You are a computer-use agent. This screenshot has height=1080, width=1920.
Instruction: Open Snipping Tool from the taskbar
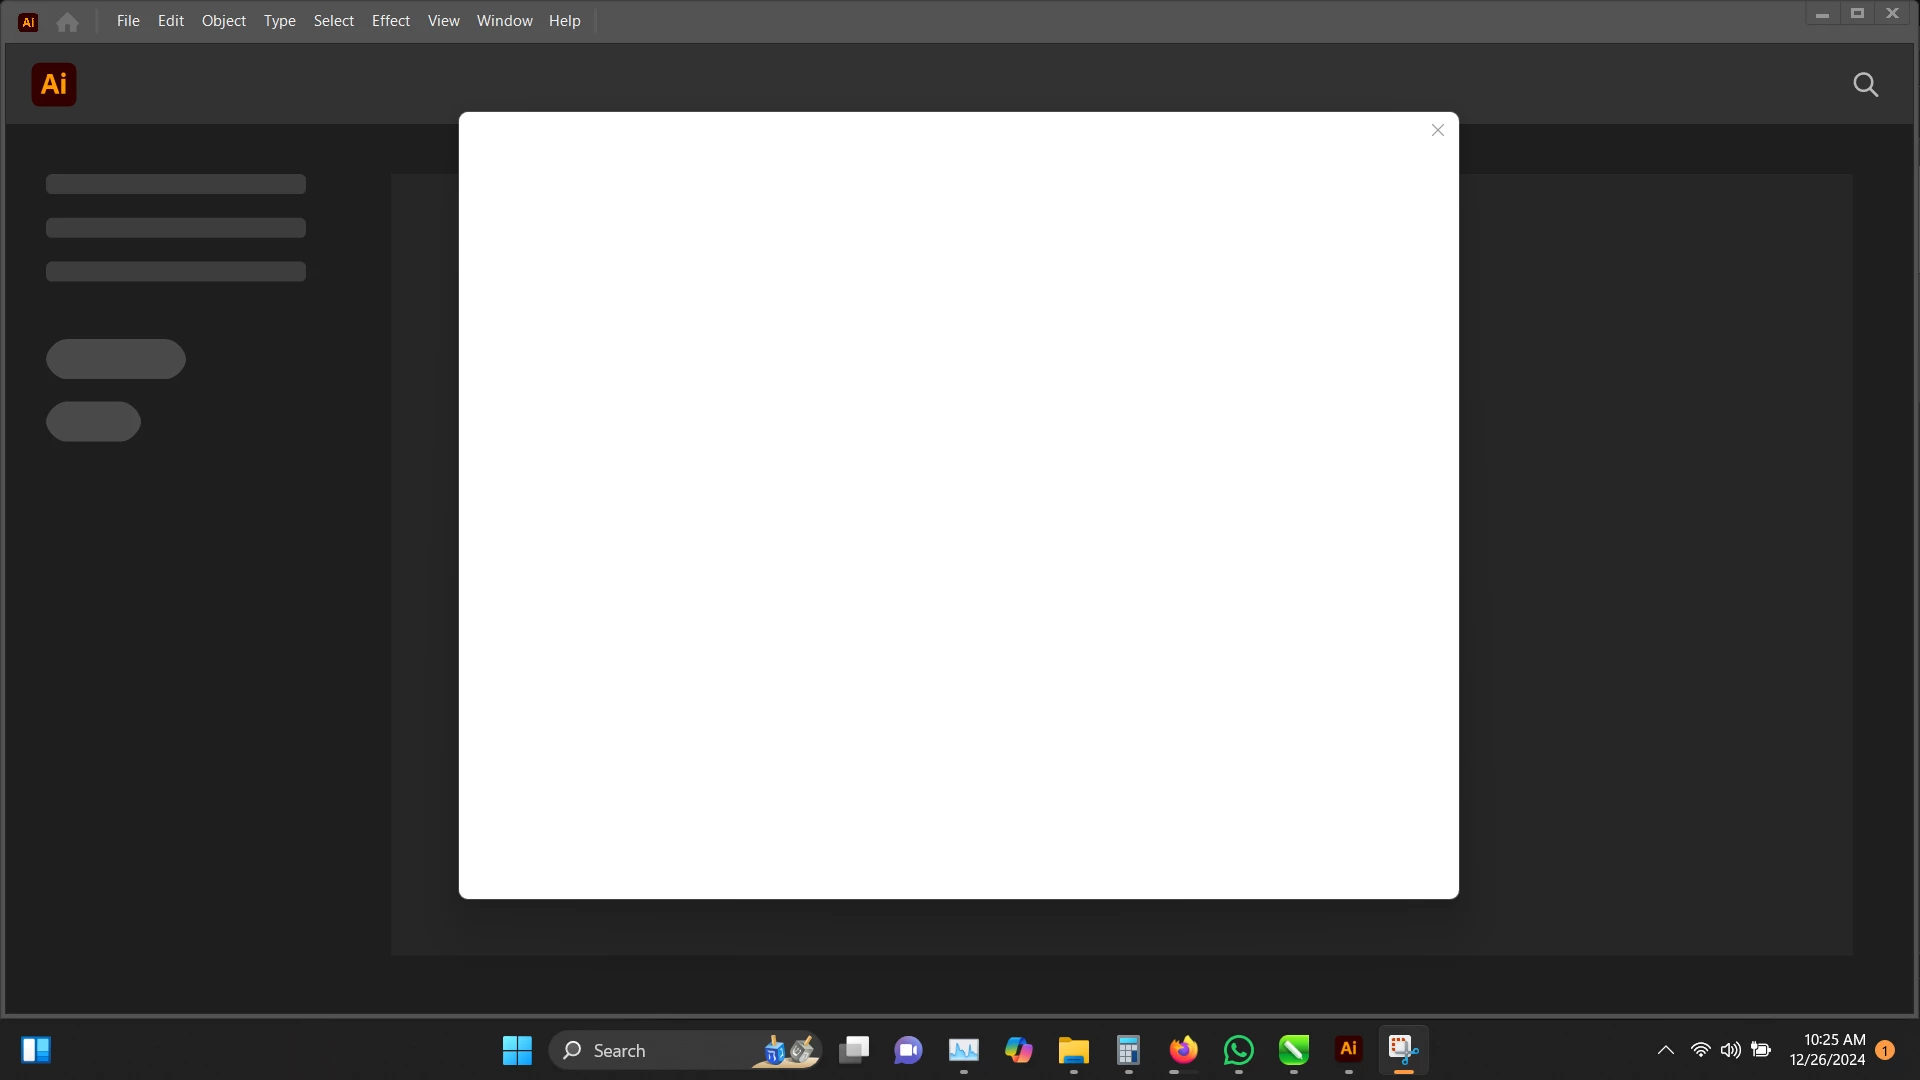1403,1049
